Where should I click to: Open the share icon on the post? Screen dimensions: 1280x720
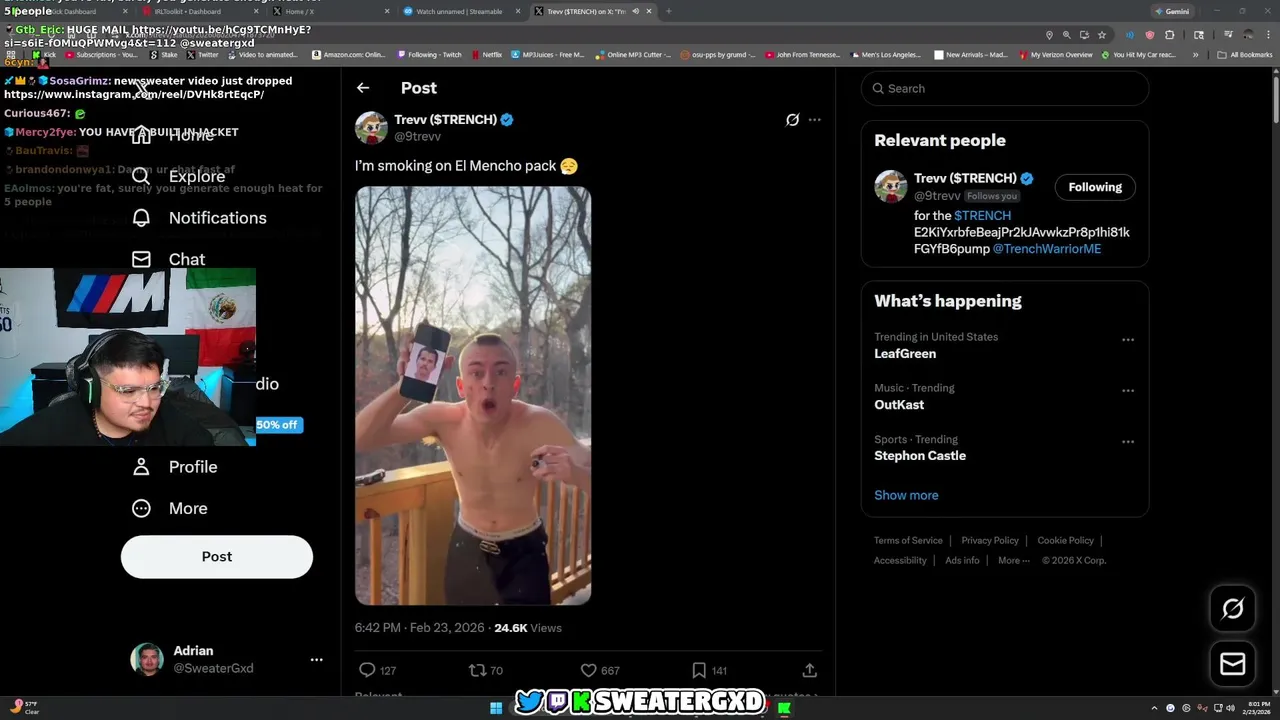(810, 670)
